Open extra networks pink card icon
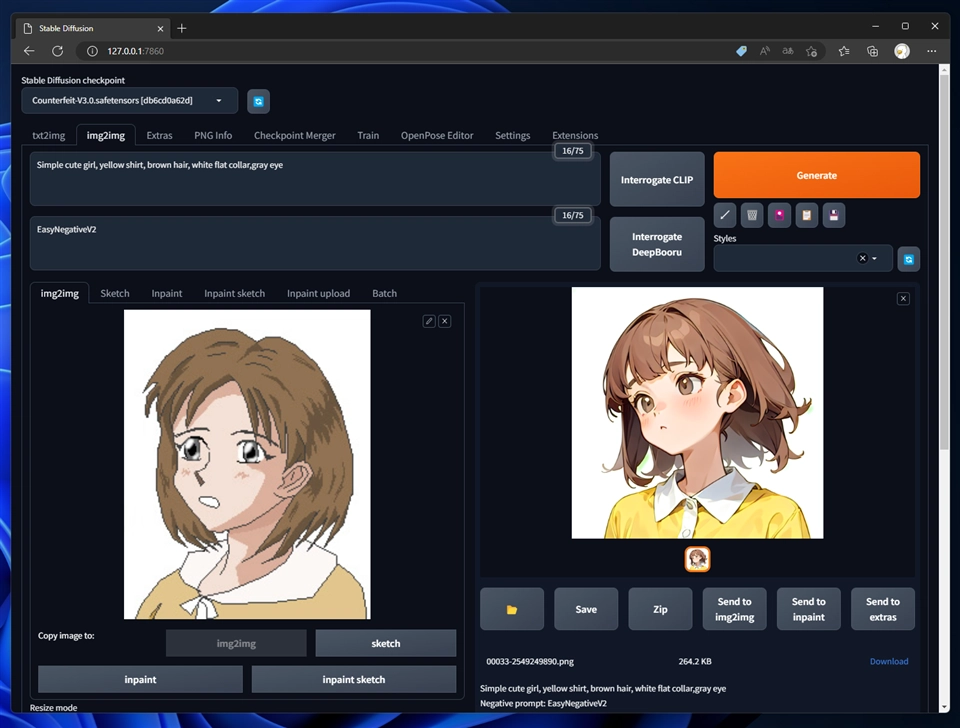960x728 pixels. (779, 215)
